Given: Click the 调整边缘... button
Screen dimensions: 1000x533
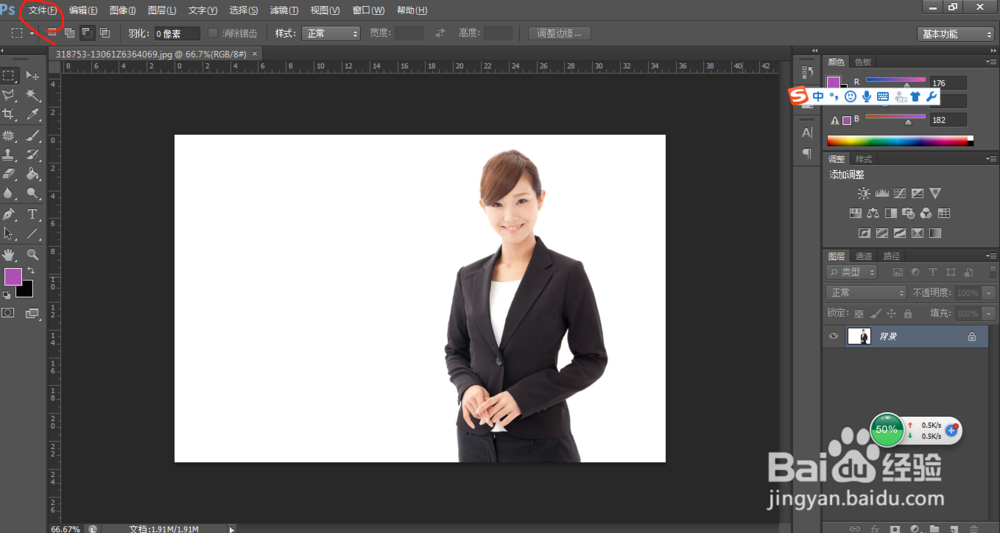Looking at the screenshot, I should (559, 33).
